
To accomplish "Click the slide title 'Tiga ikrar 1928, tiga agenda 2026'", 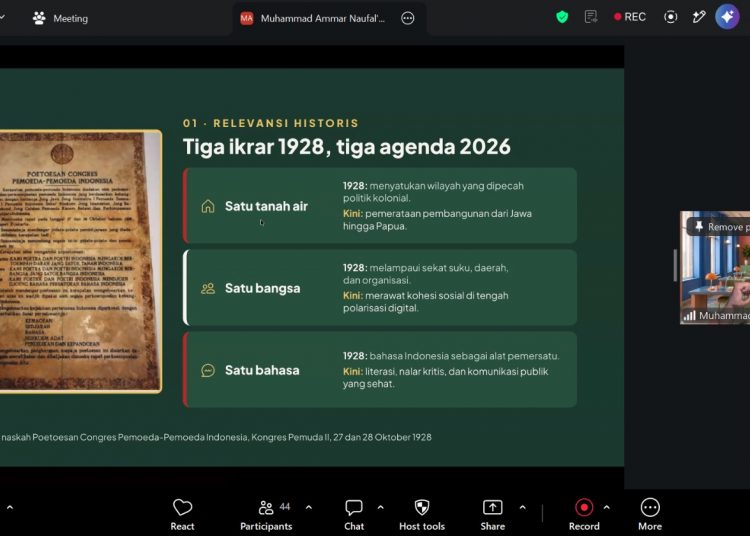I will pos(347,147).
